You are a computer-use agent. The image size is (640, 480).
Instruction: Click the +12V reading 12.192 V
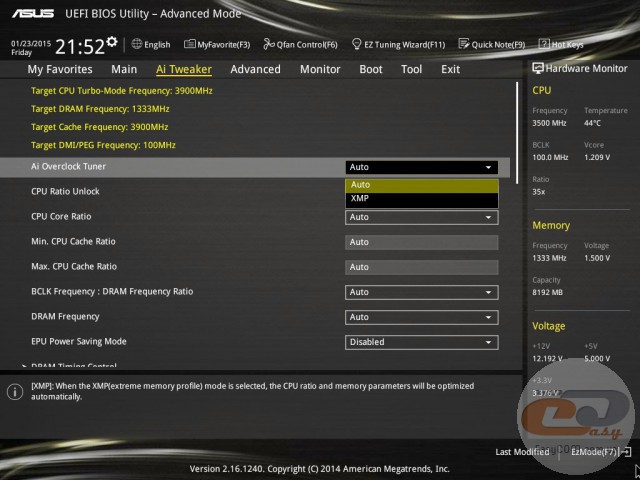tap(547, 358)
